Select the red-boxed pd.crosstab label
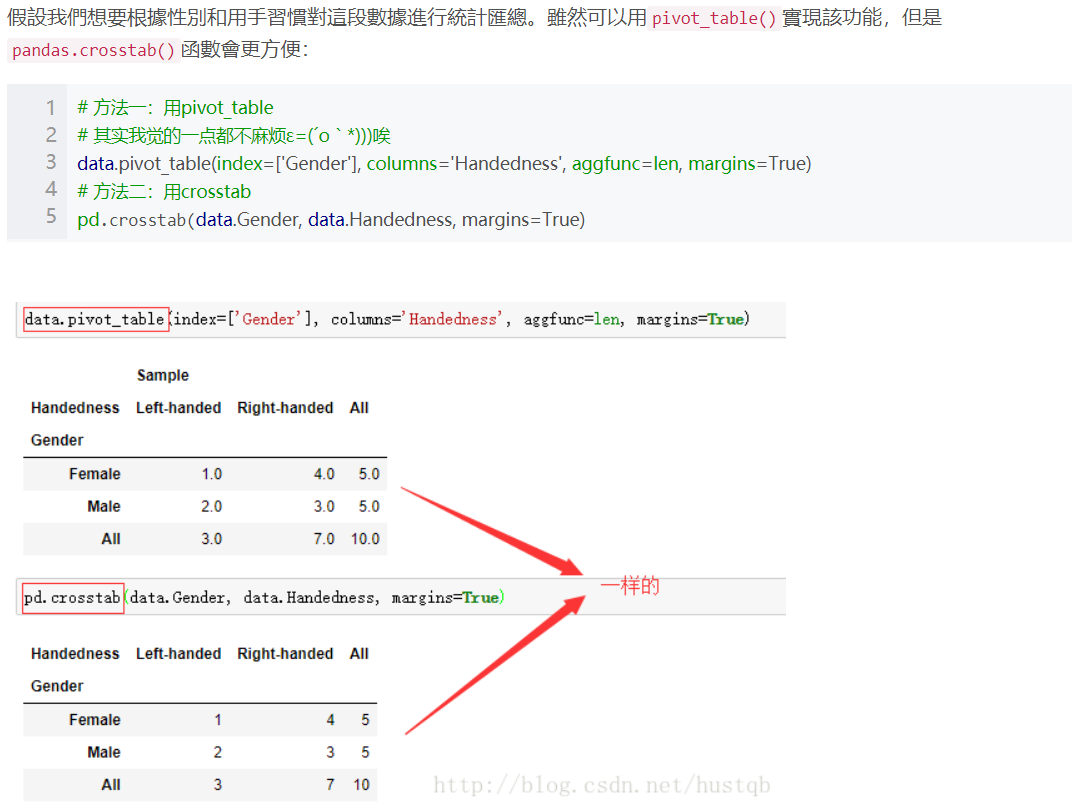1078x809 pixels. [71, 596]
